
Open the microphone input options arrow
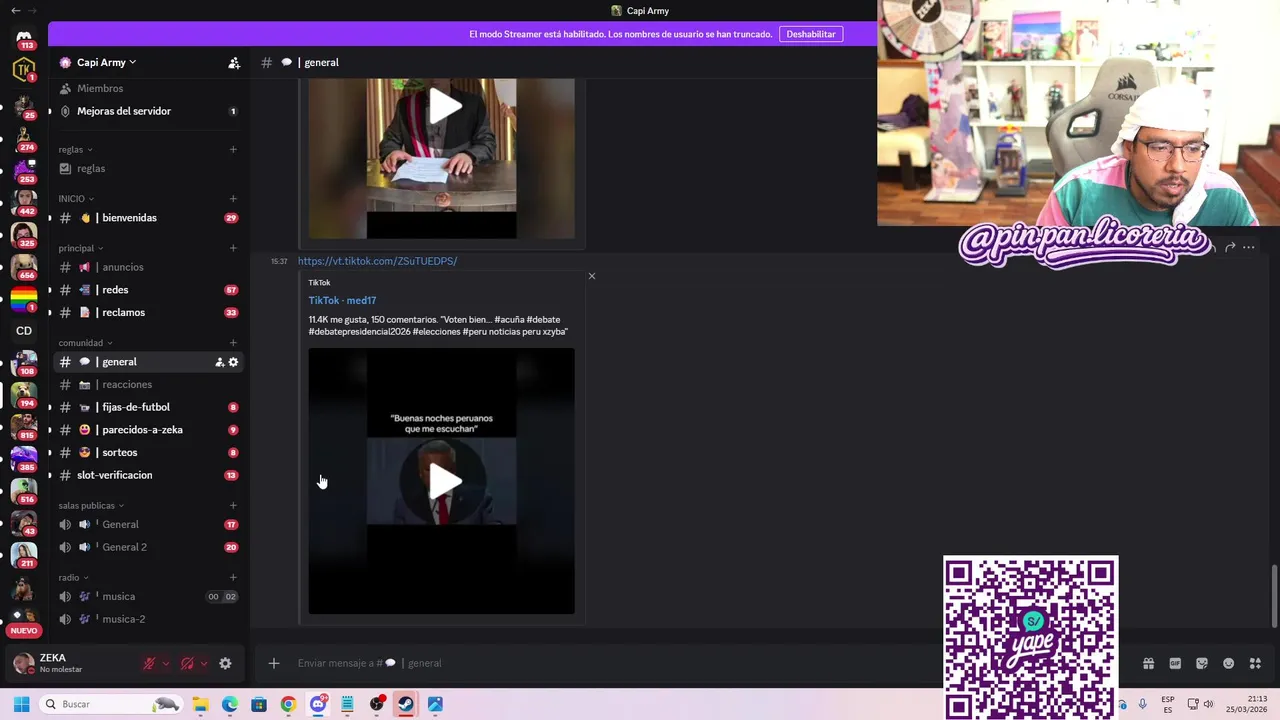click(x=166, y=663)
